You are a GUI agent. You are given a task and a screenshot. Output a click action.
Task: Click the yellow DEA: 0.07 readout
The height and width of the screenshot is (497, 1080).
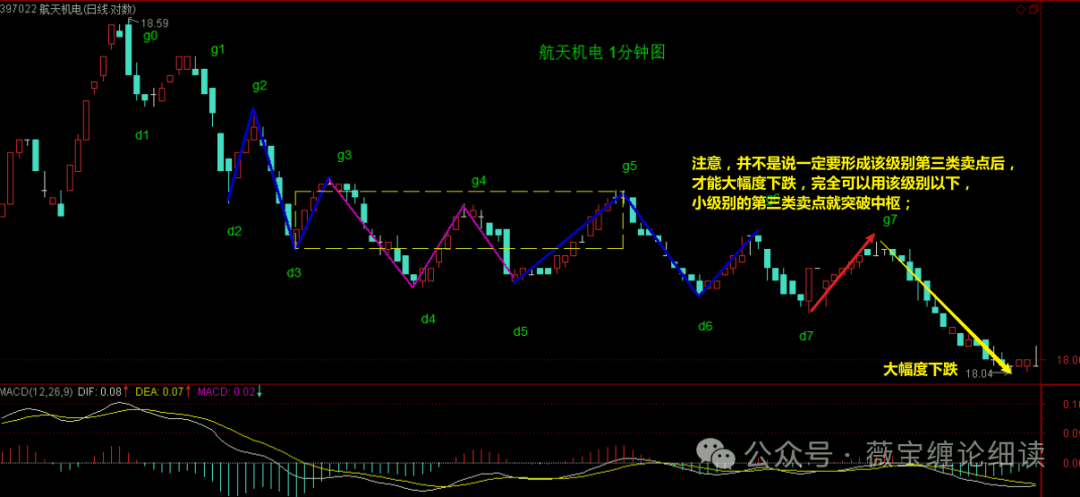click(158, 392)
